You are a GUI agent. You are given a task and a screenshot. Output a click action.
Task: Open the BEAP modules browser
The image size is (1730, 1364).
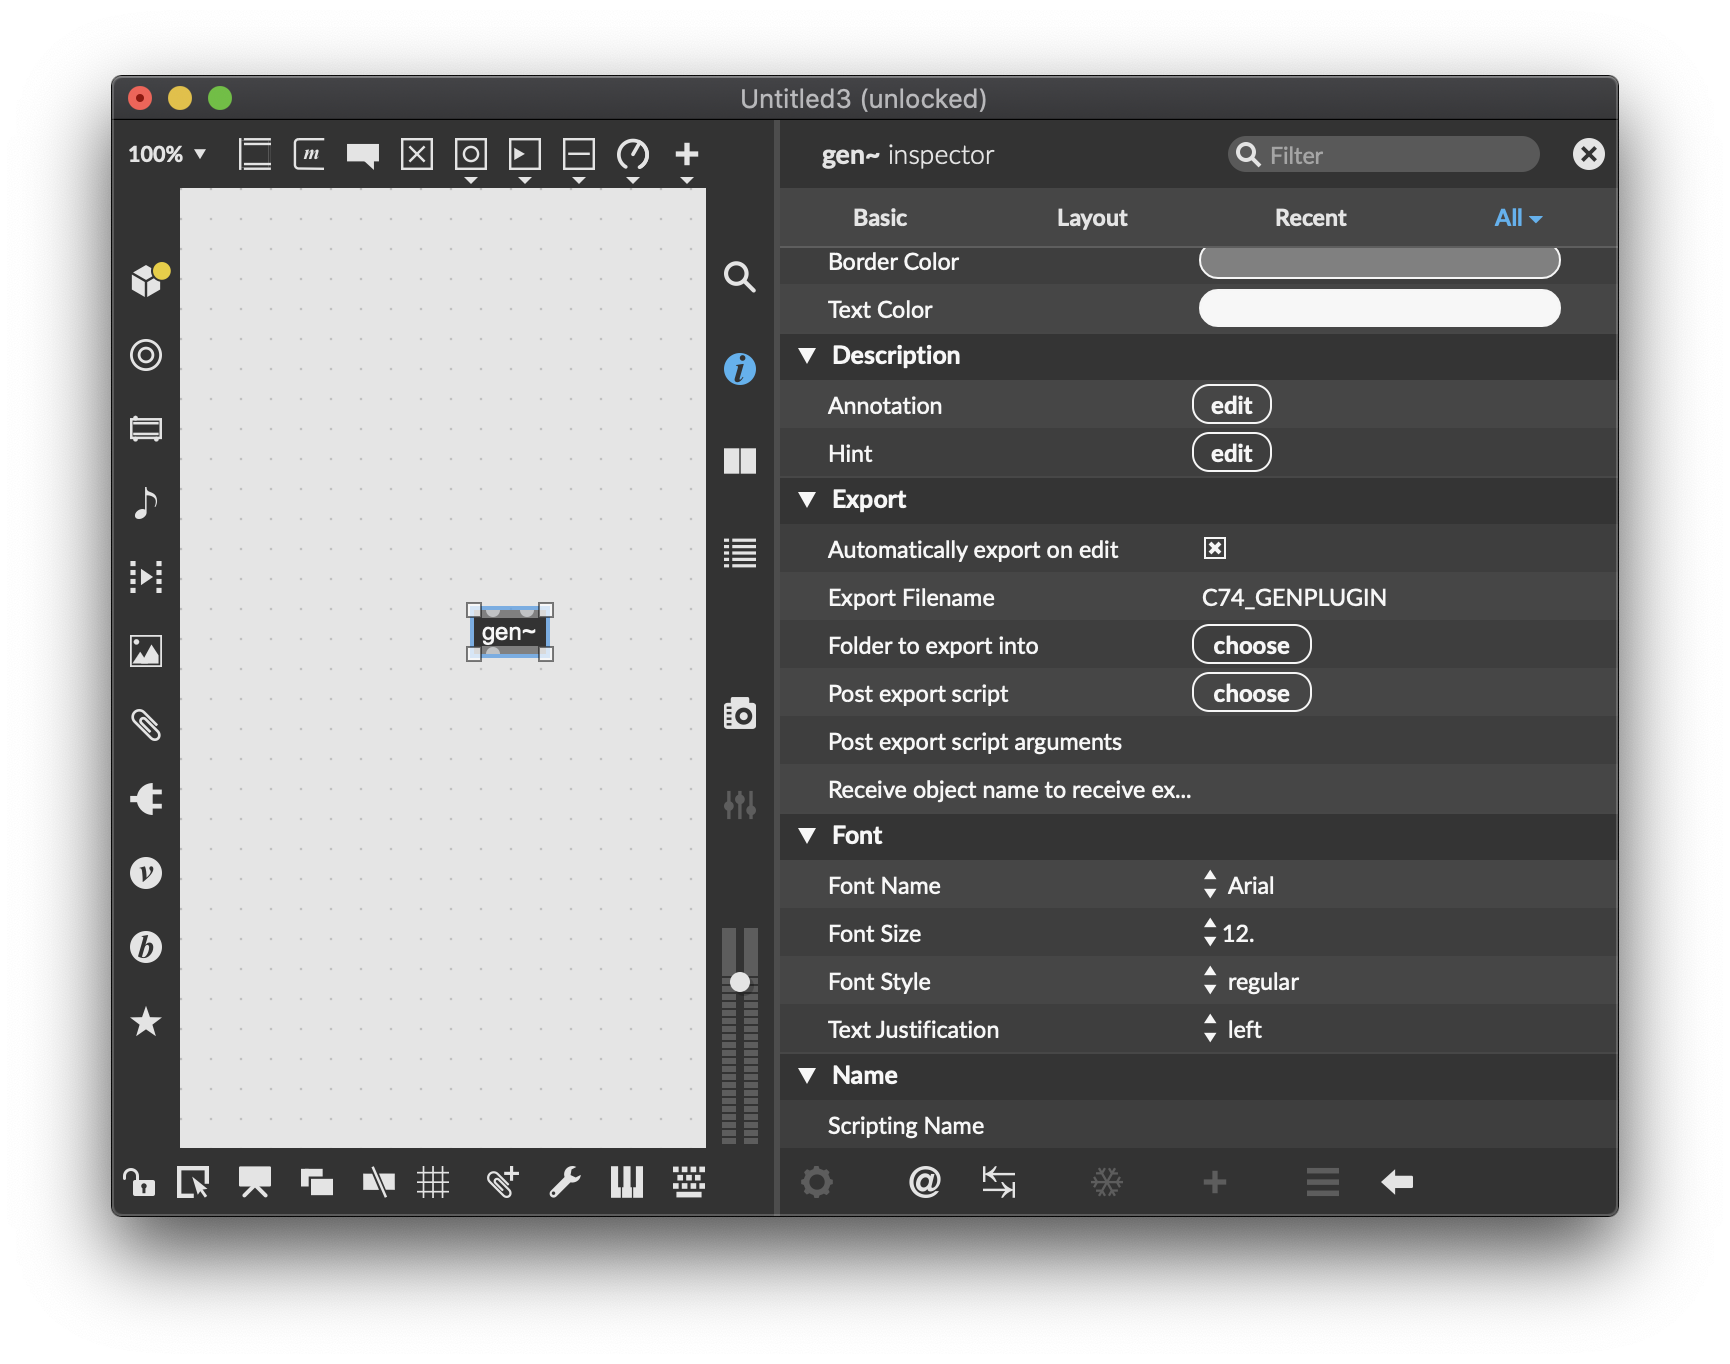coord(146,947)
